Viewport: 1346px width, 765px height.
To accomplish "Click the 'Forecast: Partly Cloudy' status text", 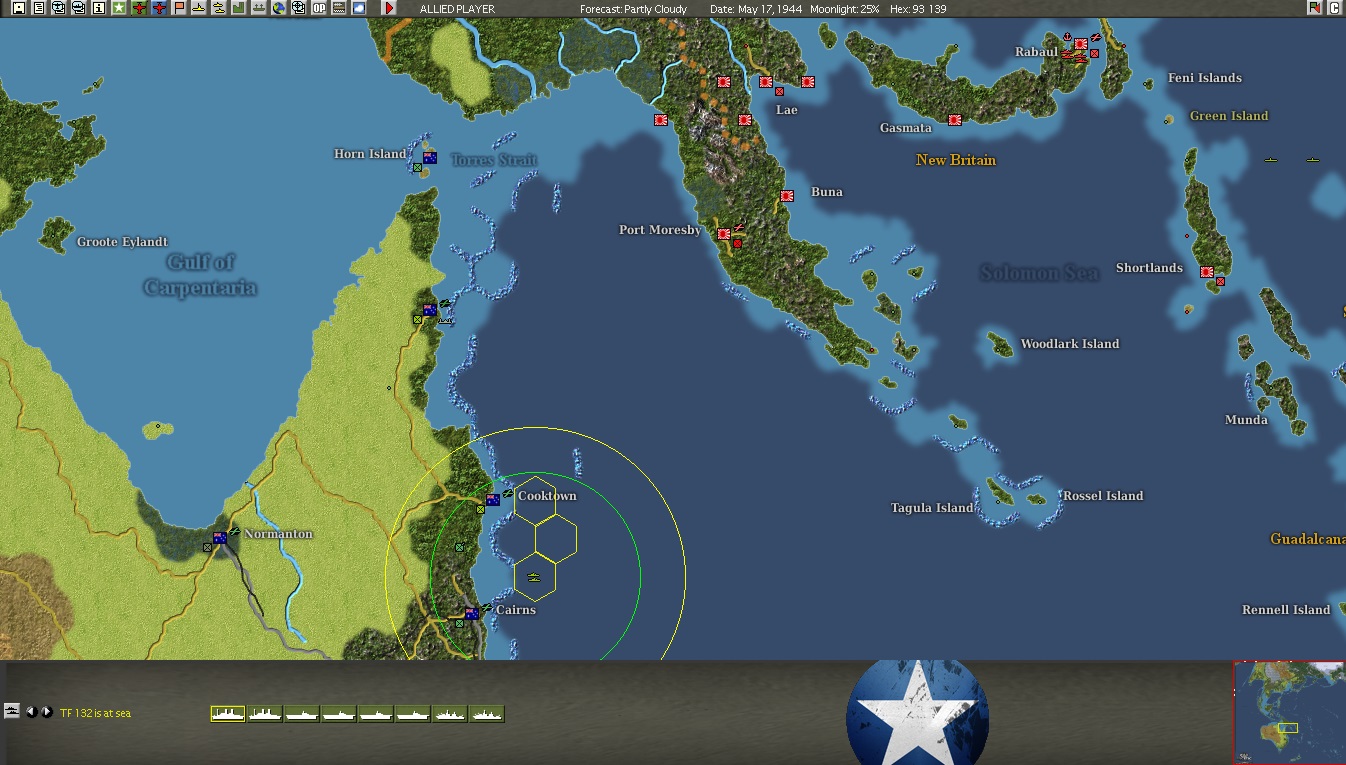I will click(x=633, y=9).
